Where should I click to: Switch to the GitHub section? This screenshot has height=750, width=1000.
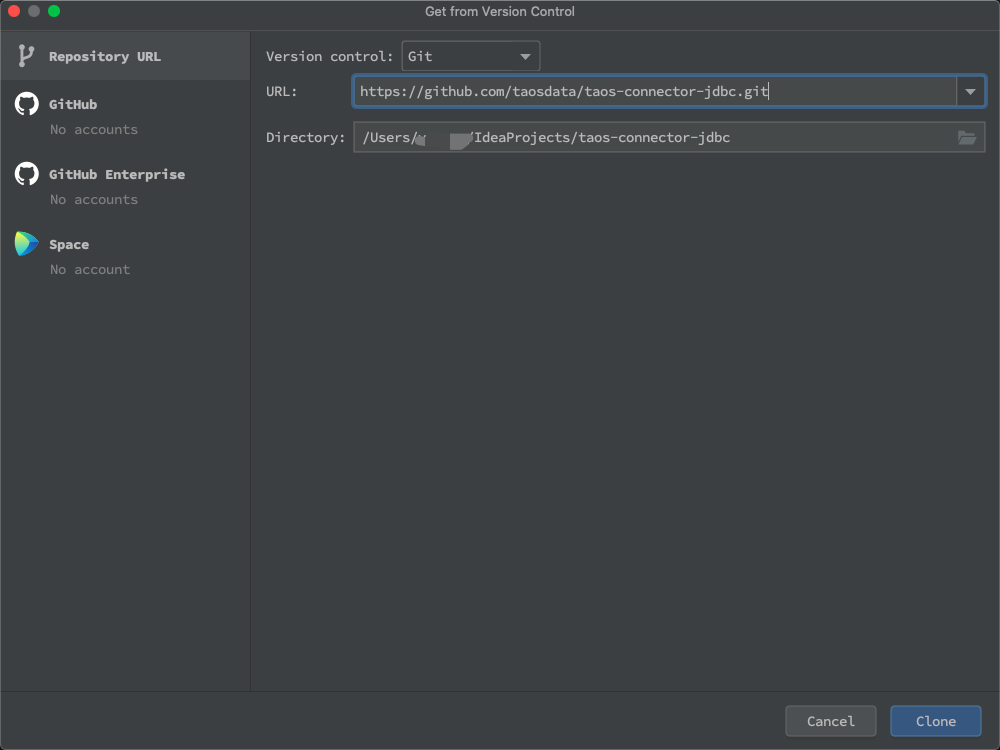click(x=72, y=104)
